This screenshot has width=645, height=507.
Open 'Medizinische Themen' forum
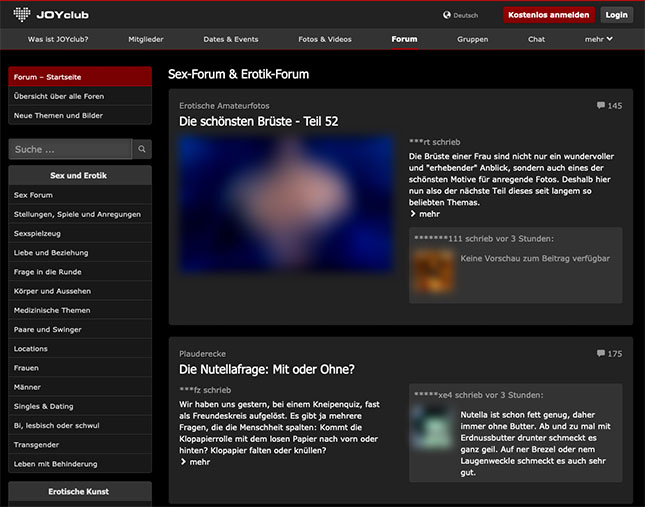pyautogui.click(x=80, y=310)
